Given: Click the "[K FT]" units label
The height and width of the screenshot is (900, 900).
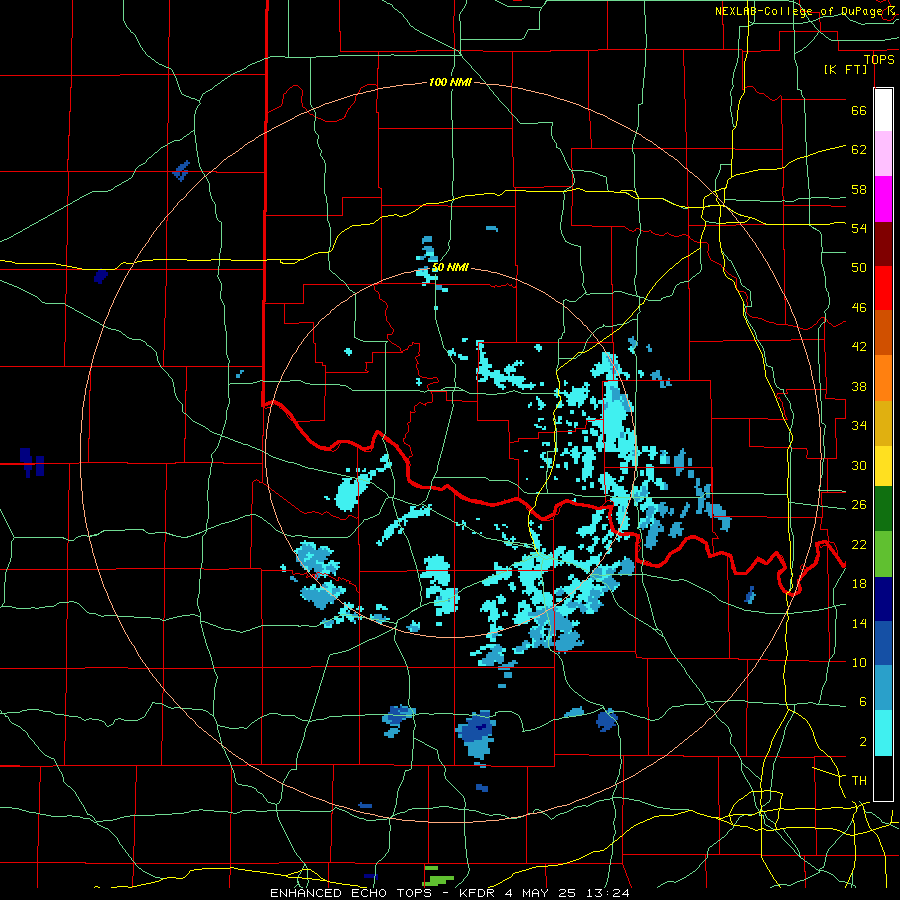Looking at the screenshot, I should click(845, 70).
